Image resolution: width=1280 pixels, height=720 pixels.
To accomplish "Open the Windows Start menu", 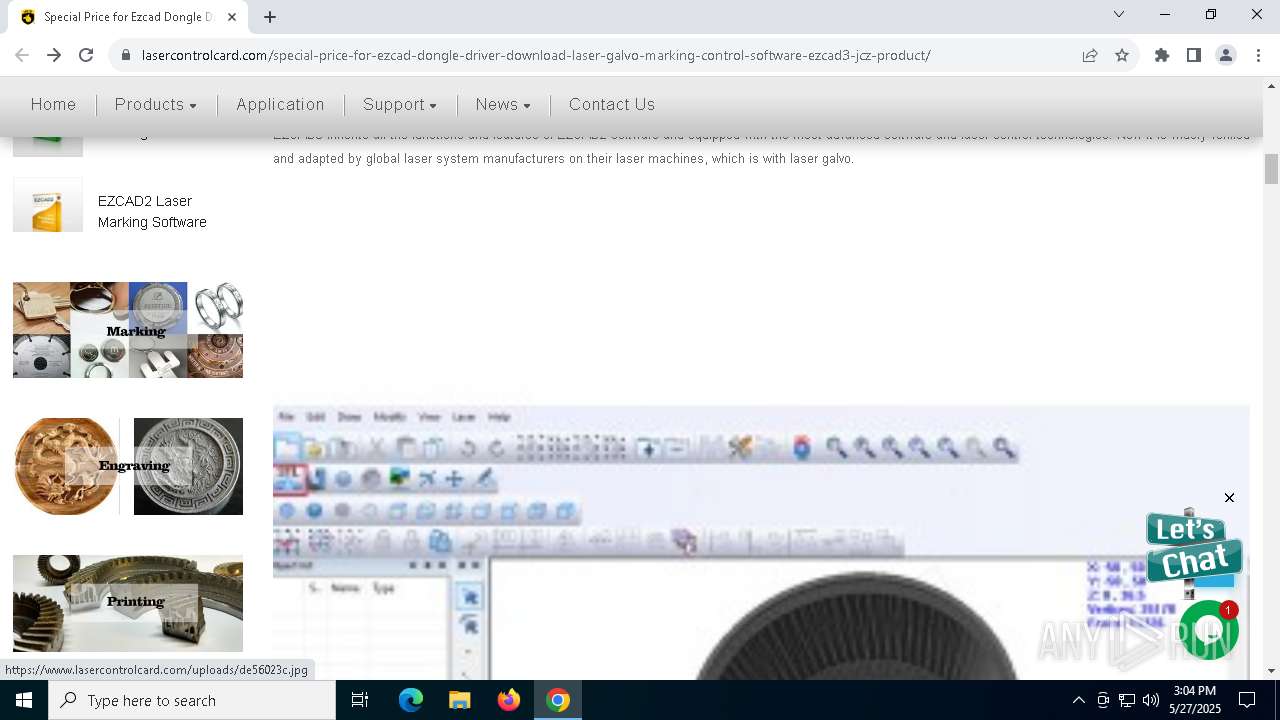I will click(x=24, y=700).
